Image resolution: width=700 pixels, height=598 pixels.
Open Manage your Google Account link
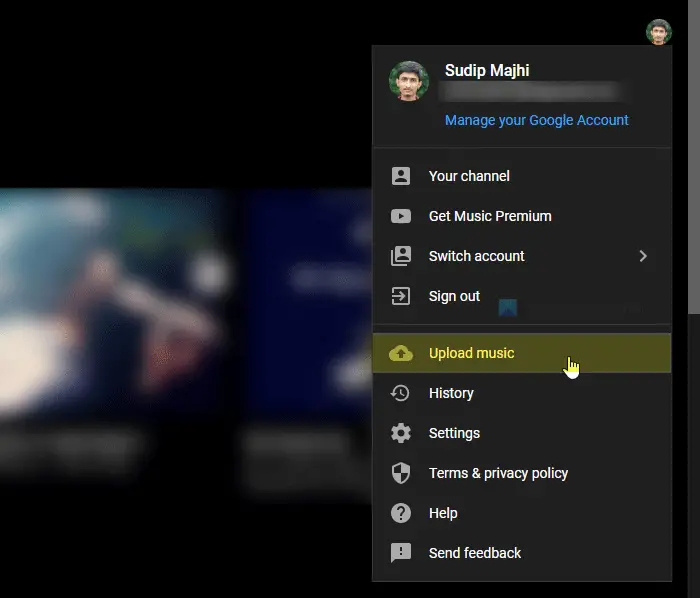pyautogui.click(x=537, y=120)
